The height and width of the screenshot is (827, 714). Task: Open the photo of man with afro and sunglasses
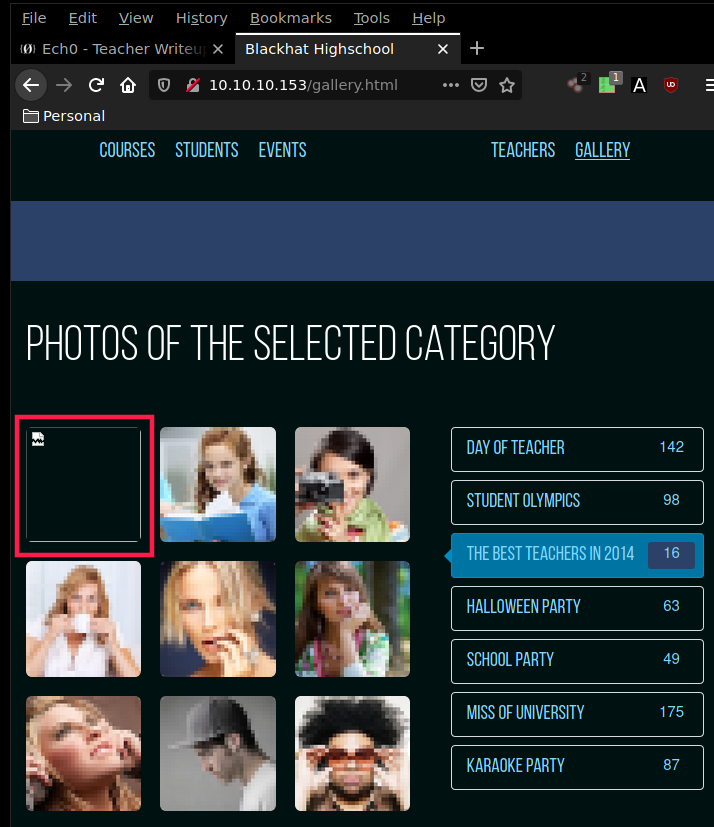352,753
